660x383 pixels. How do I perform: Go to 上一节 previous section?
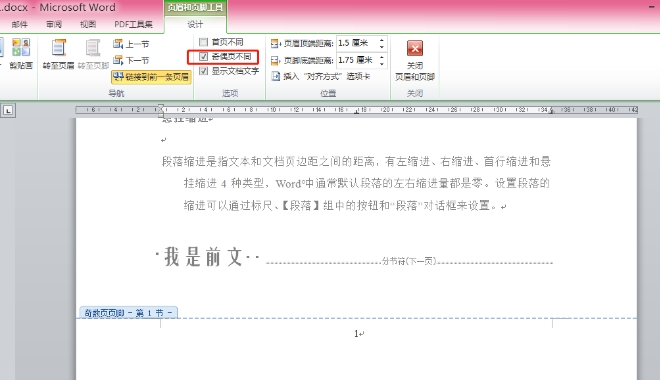point(131,44)
